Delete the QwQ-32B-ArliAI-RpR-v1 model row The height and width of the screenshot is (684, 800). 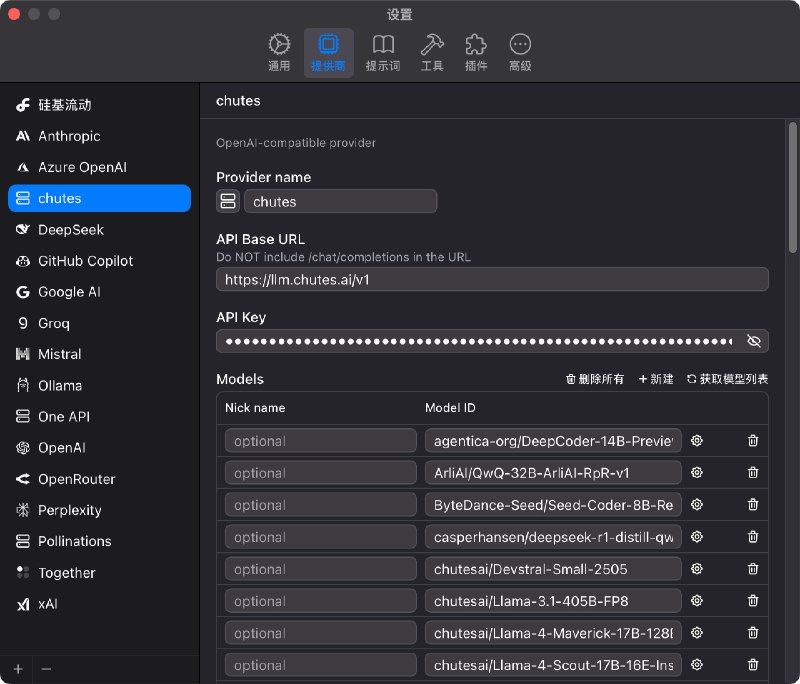click(753, 473)
